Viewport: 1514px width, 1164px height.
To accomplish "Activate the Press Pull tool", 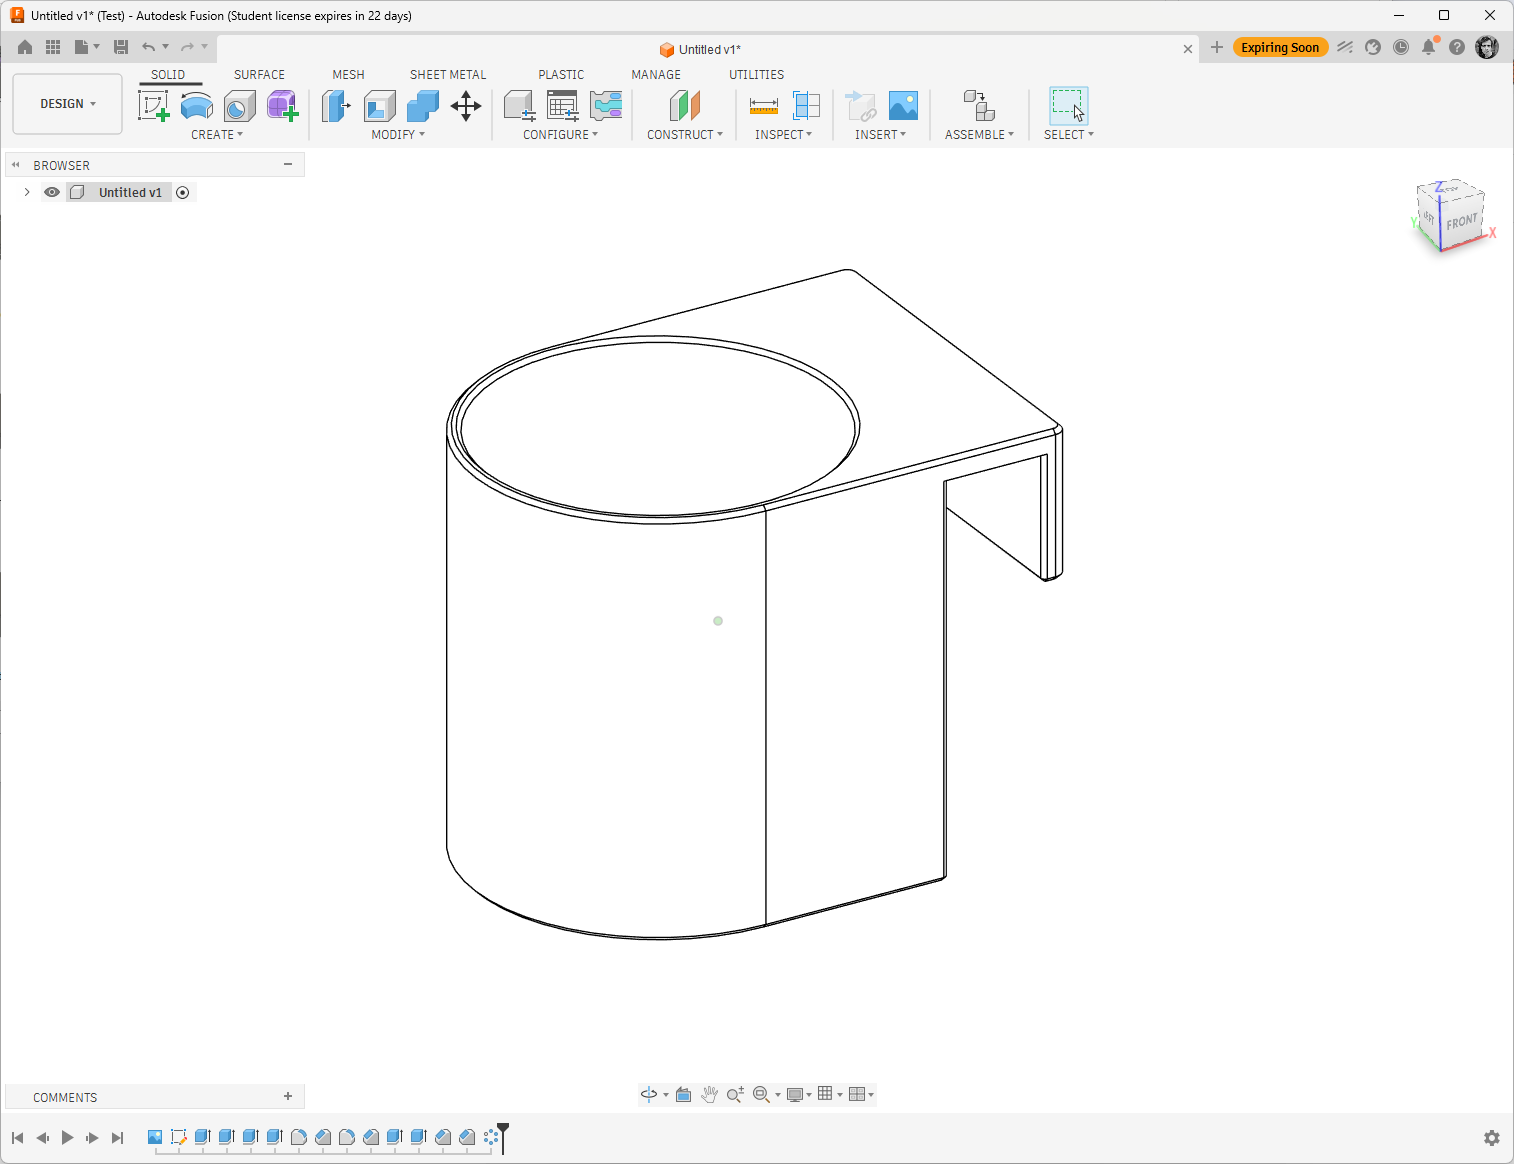I will coord(336,106).
